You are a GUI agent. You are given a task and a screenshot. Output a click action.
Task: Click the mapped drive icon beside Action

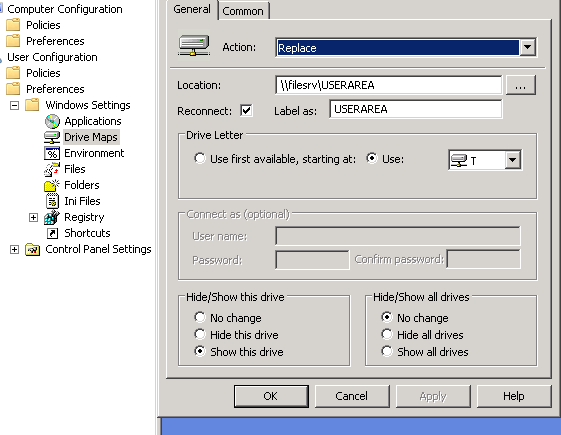coord(194,46)
